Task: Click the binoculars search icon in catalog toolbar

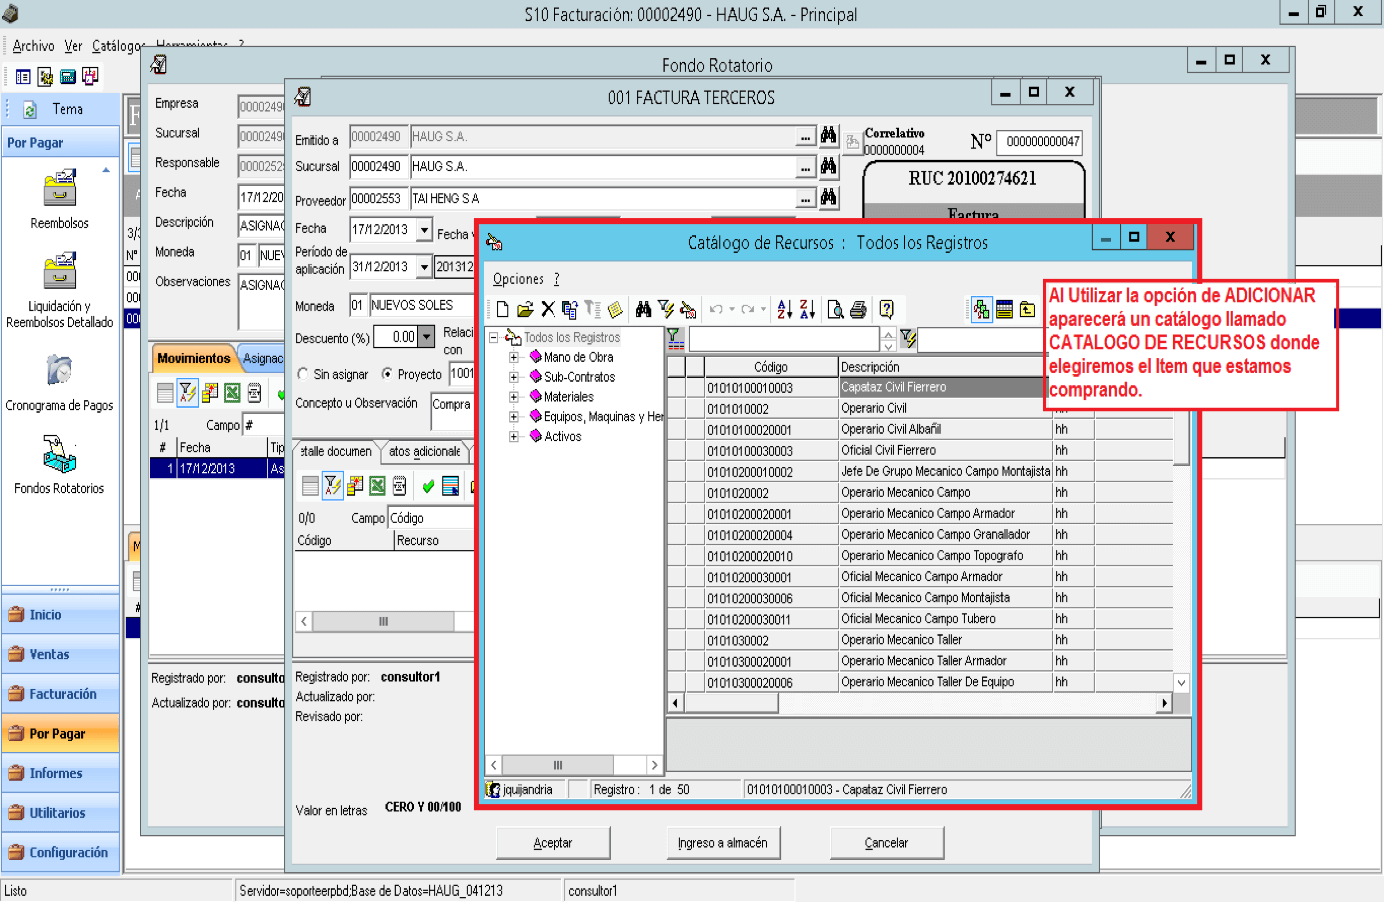Action: [643, 310]
